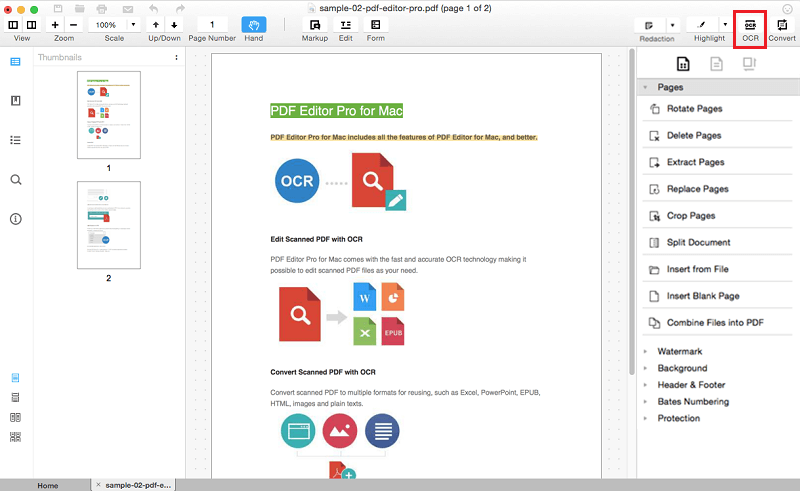The image size is (800, 491).
Task: Click the highlighted title PDF Editor Pro for Mac
Action: pyautogui.click(x=337, y=111)
